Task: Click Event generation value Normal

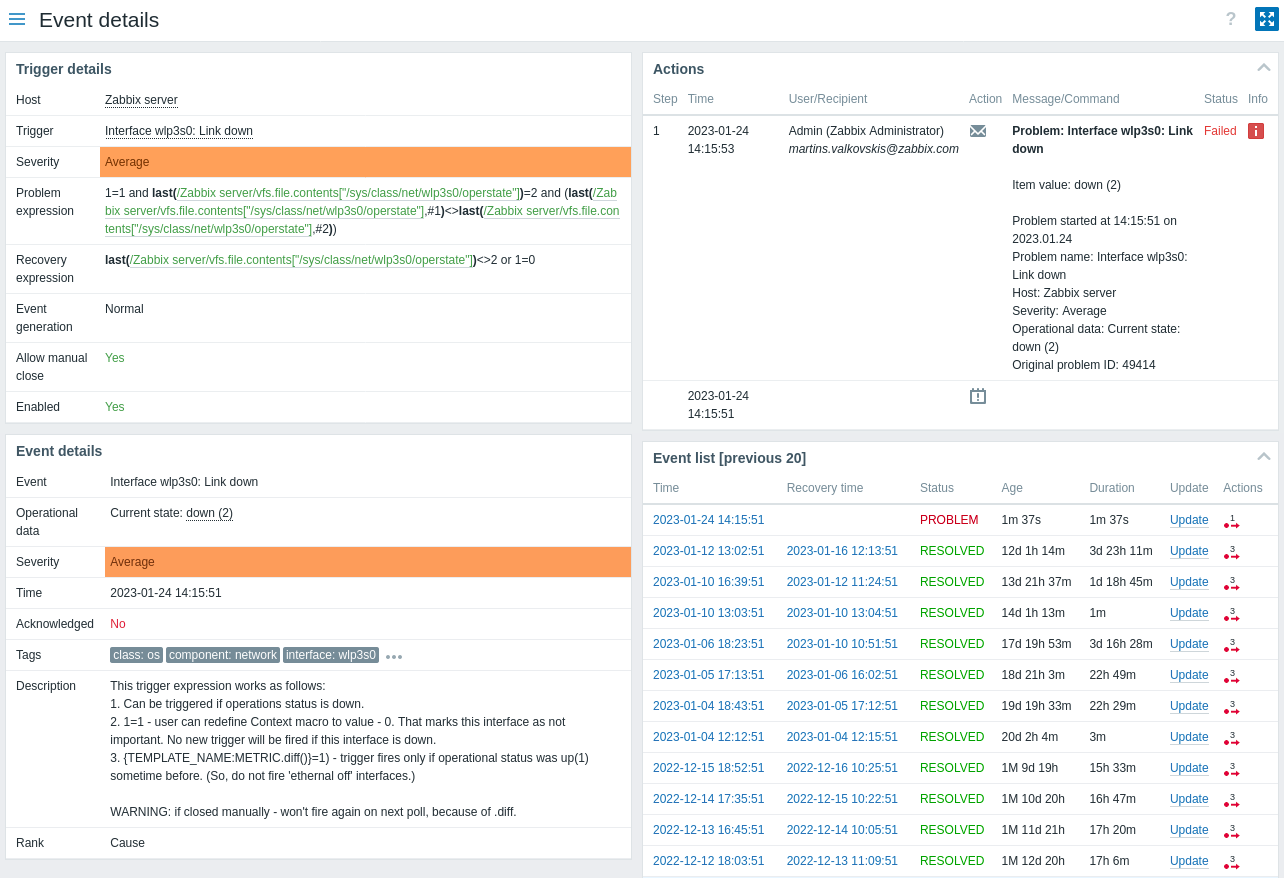Action: click(124, 309)
